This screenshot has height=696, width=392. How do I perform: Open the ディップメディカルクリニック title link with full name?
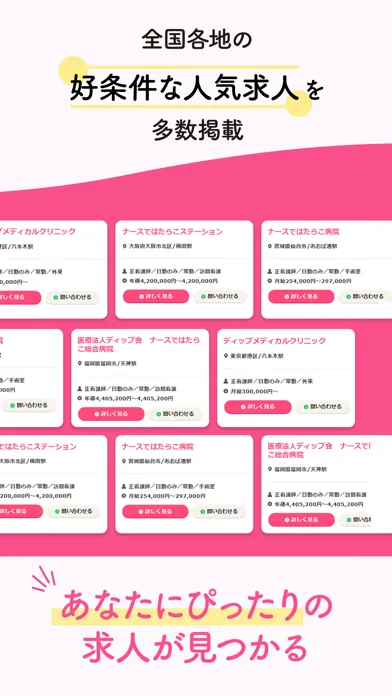tap(274, 340)
